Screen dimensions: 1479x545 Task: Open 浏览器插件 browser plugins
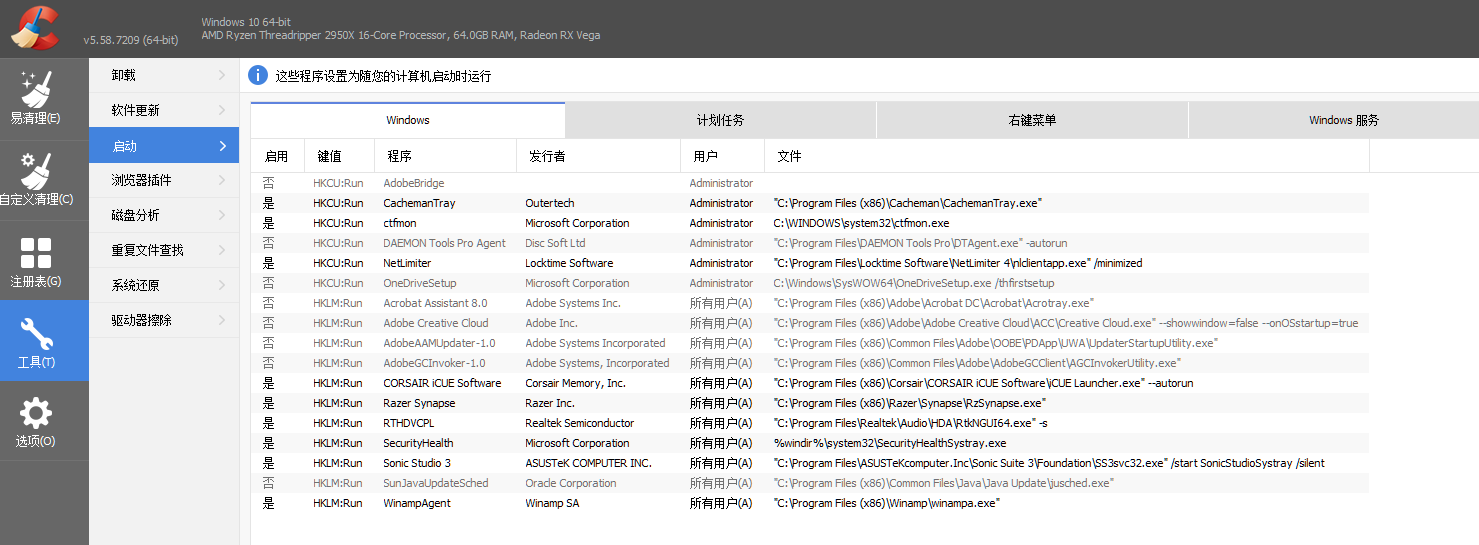[164, 180]
